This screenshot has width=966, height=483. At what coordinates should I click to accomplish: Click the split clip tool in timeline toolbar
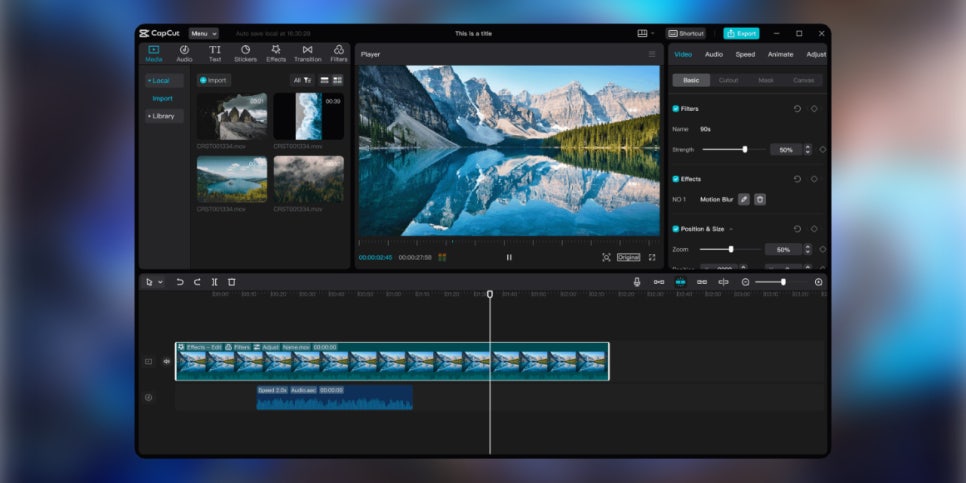(x=214, y=282)
